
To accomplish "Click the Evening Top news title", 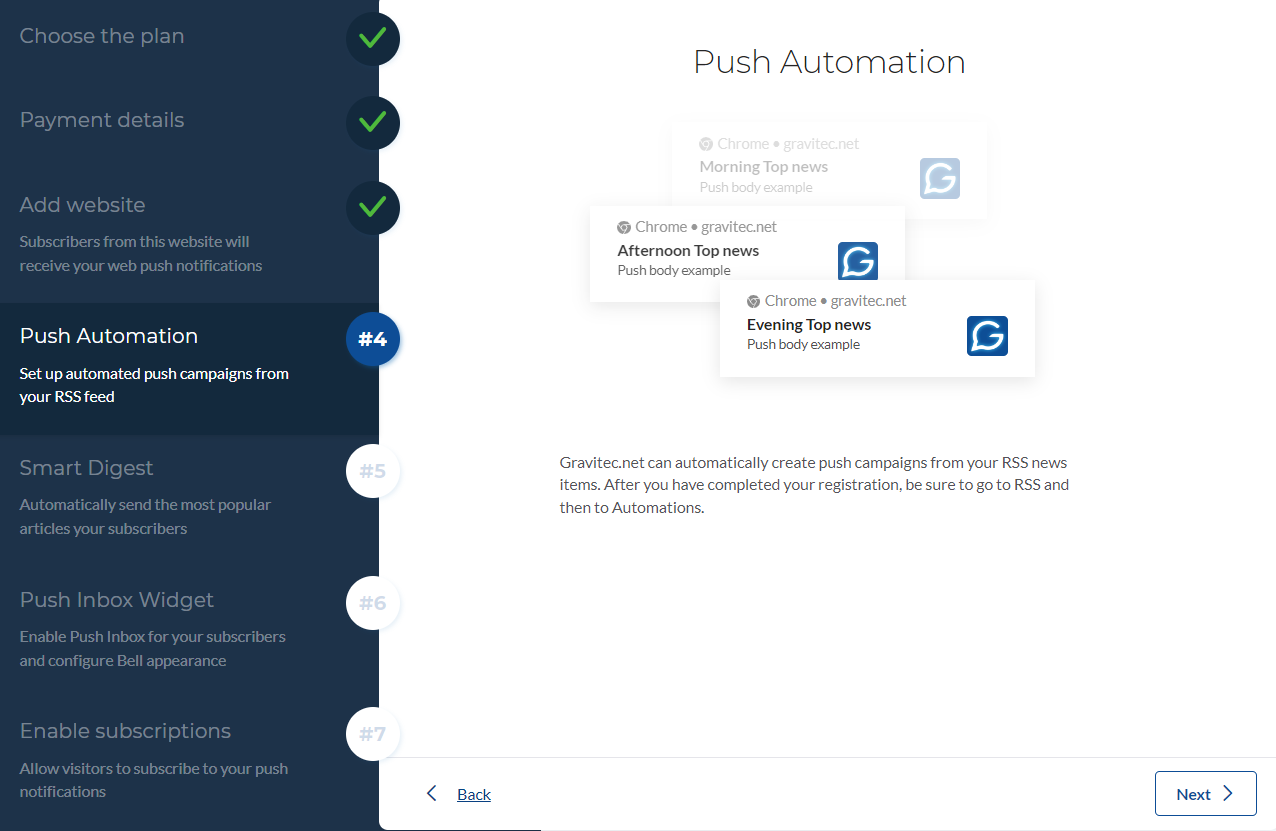I will tap(809, 324).
